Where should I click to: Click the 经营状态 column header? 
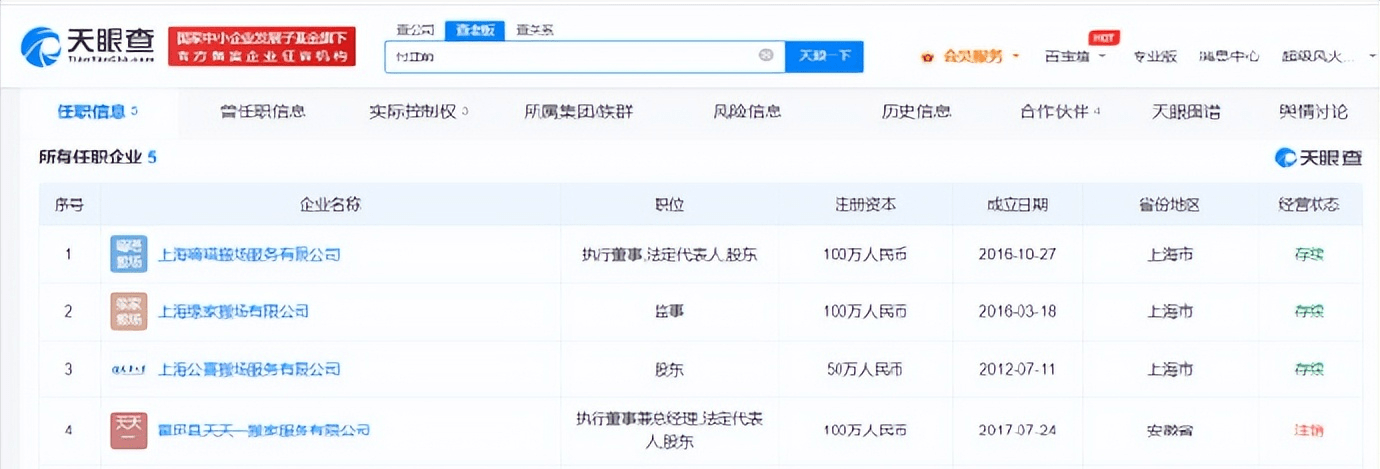(1309, 204)
